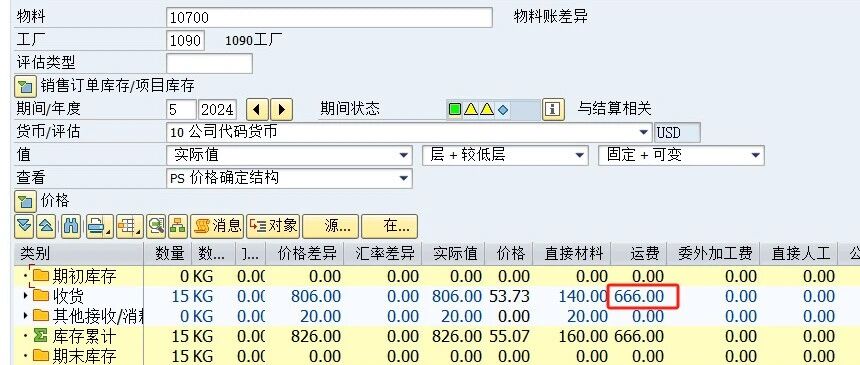
Task: Click the 数量 column header
Action: pos(168,254)
